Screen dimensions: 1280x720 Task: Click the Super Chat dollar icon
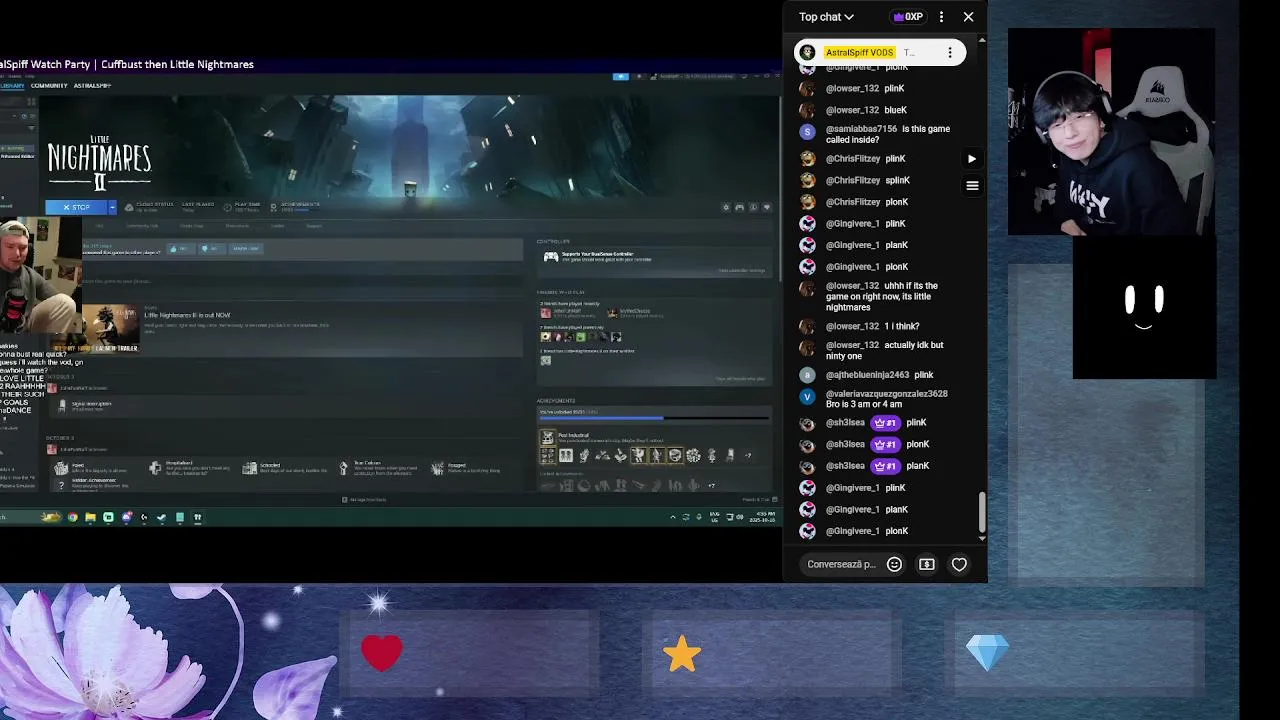click(x=927, y=564)
